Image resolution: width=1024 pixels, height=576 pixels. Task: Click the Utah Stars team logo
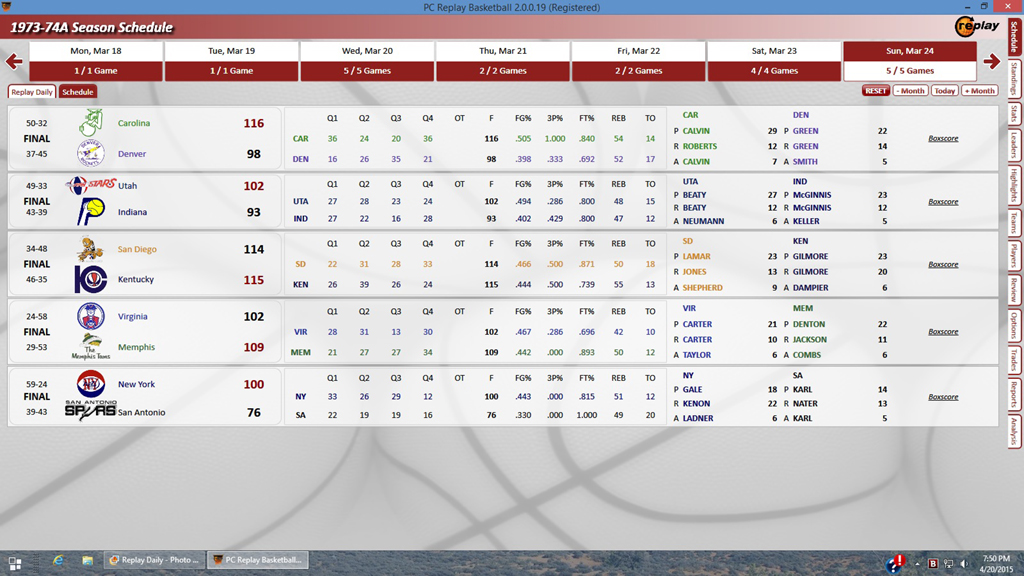coord(90,186)
